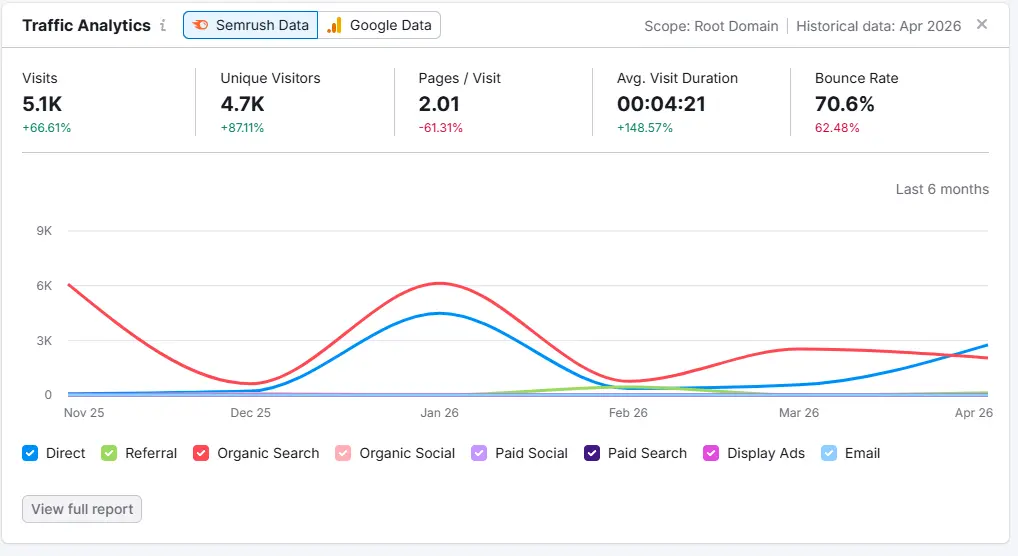
Task: Switch to Semrush Data tab
Action: 251,25
